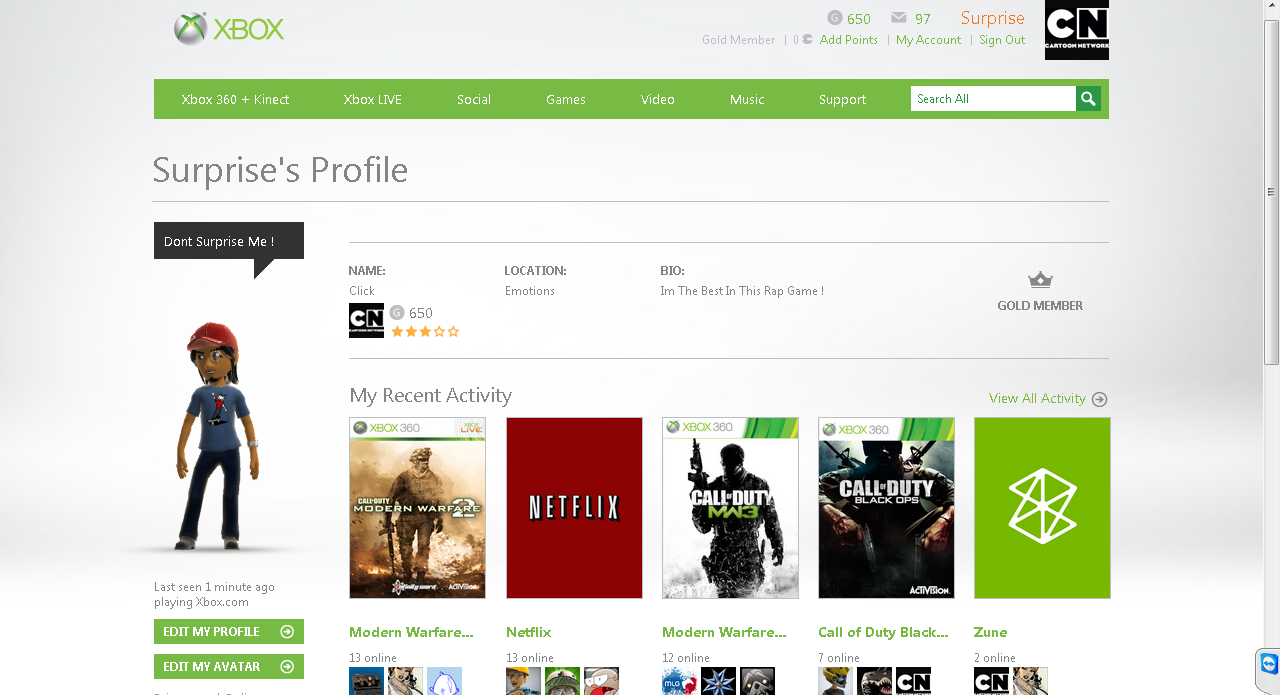The image size is (1280, 695).
Task: Click the TeamViewer icon in the bottom-right corner
Action: pyautogui.click(x=1269, y=664)
